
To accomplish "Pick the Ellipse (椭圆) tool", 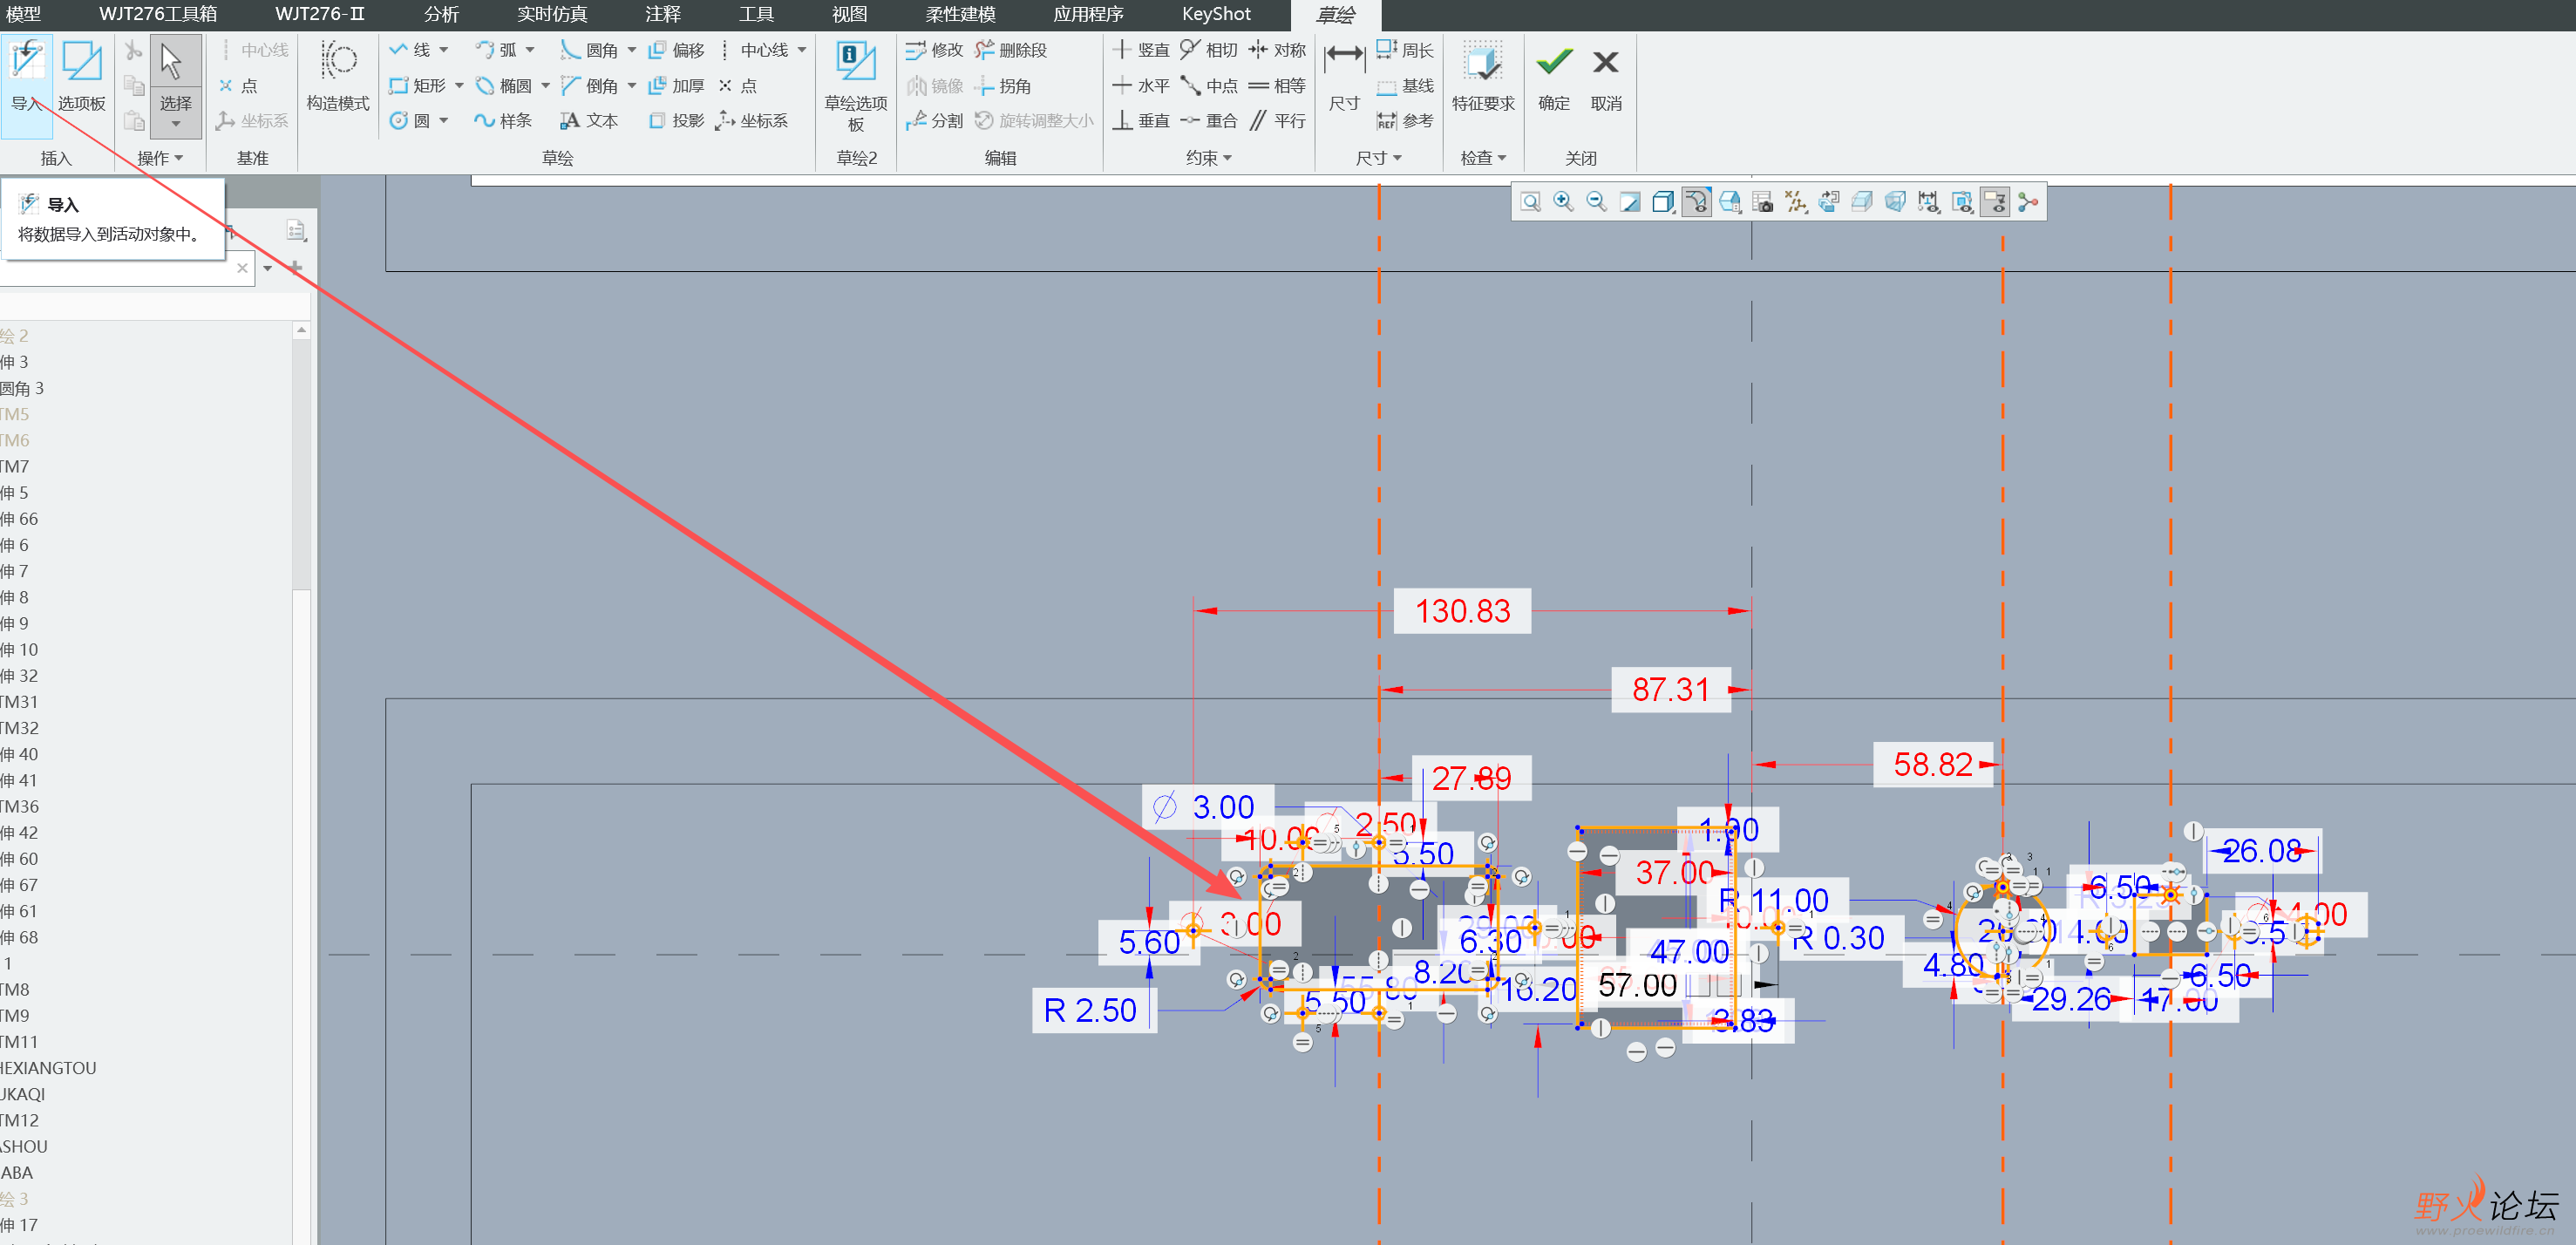I will [x=504, y=86].
